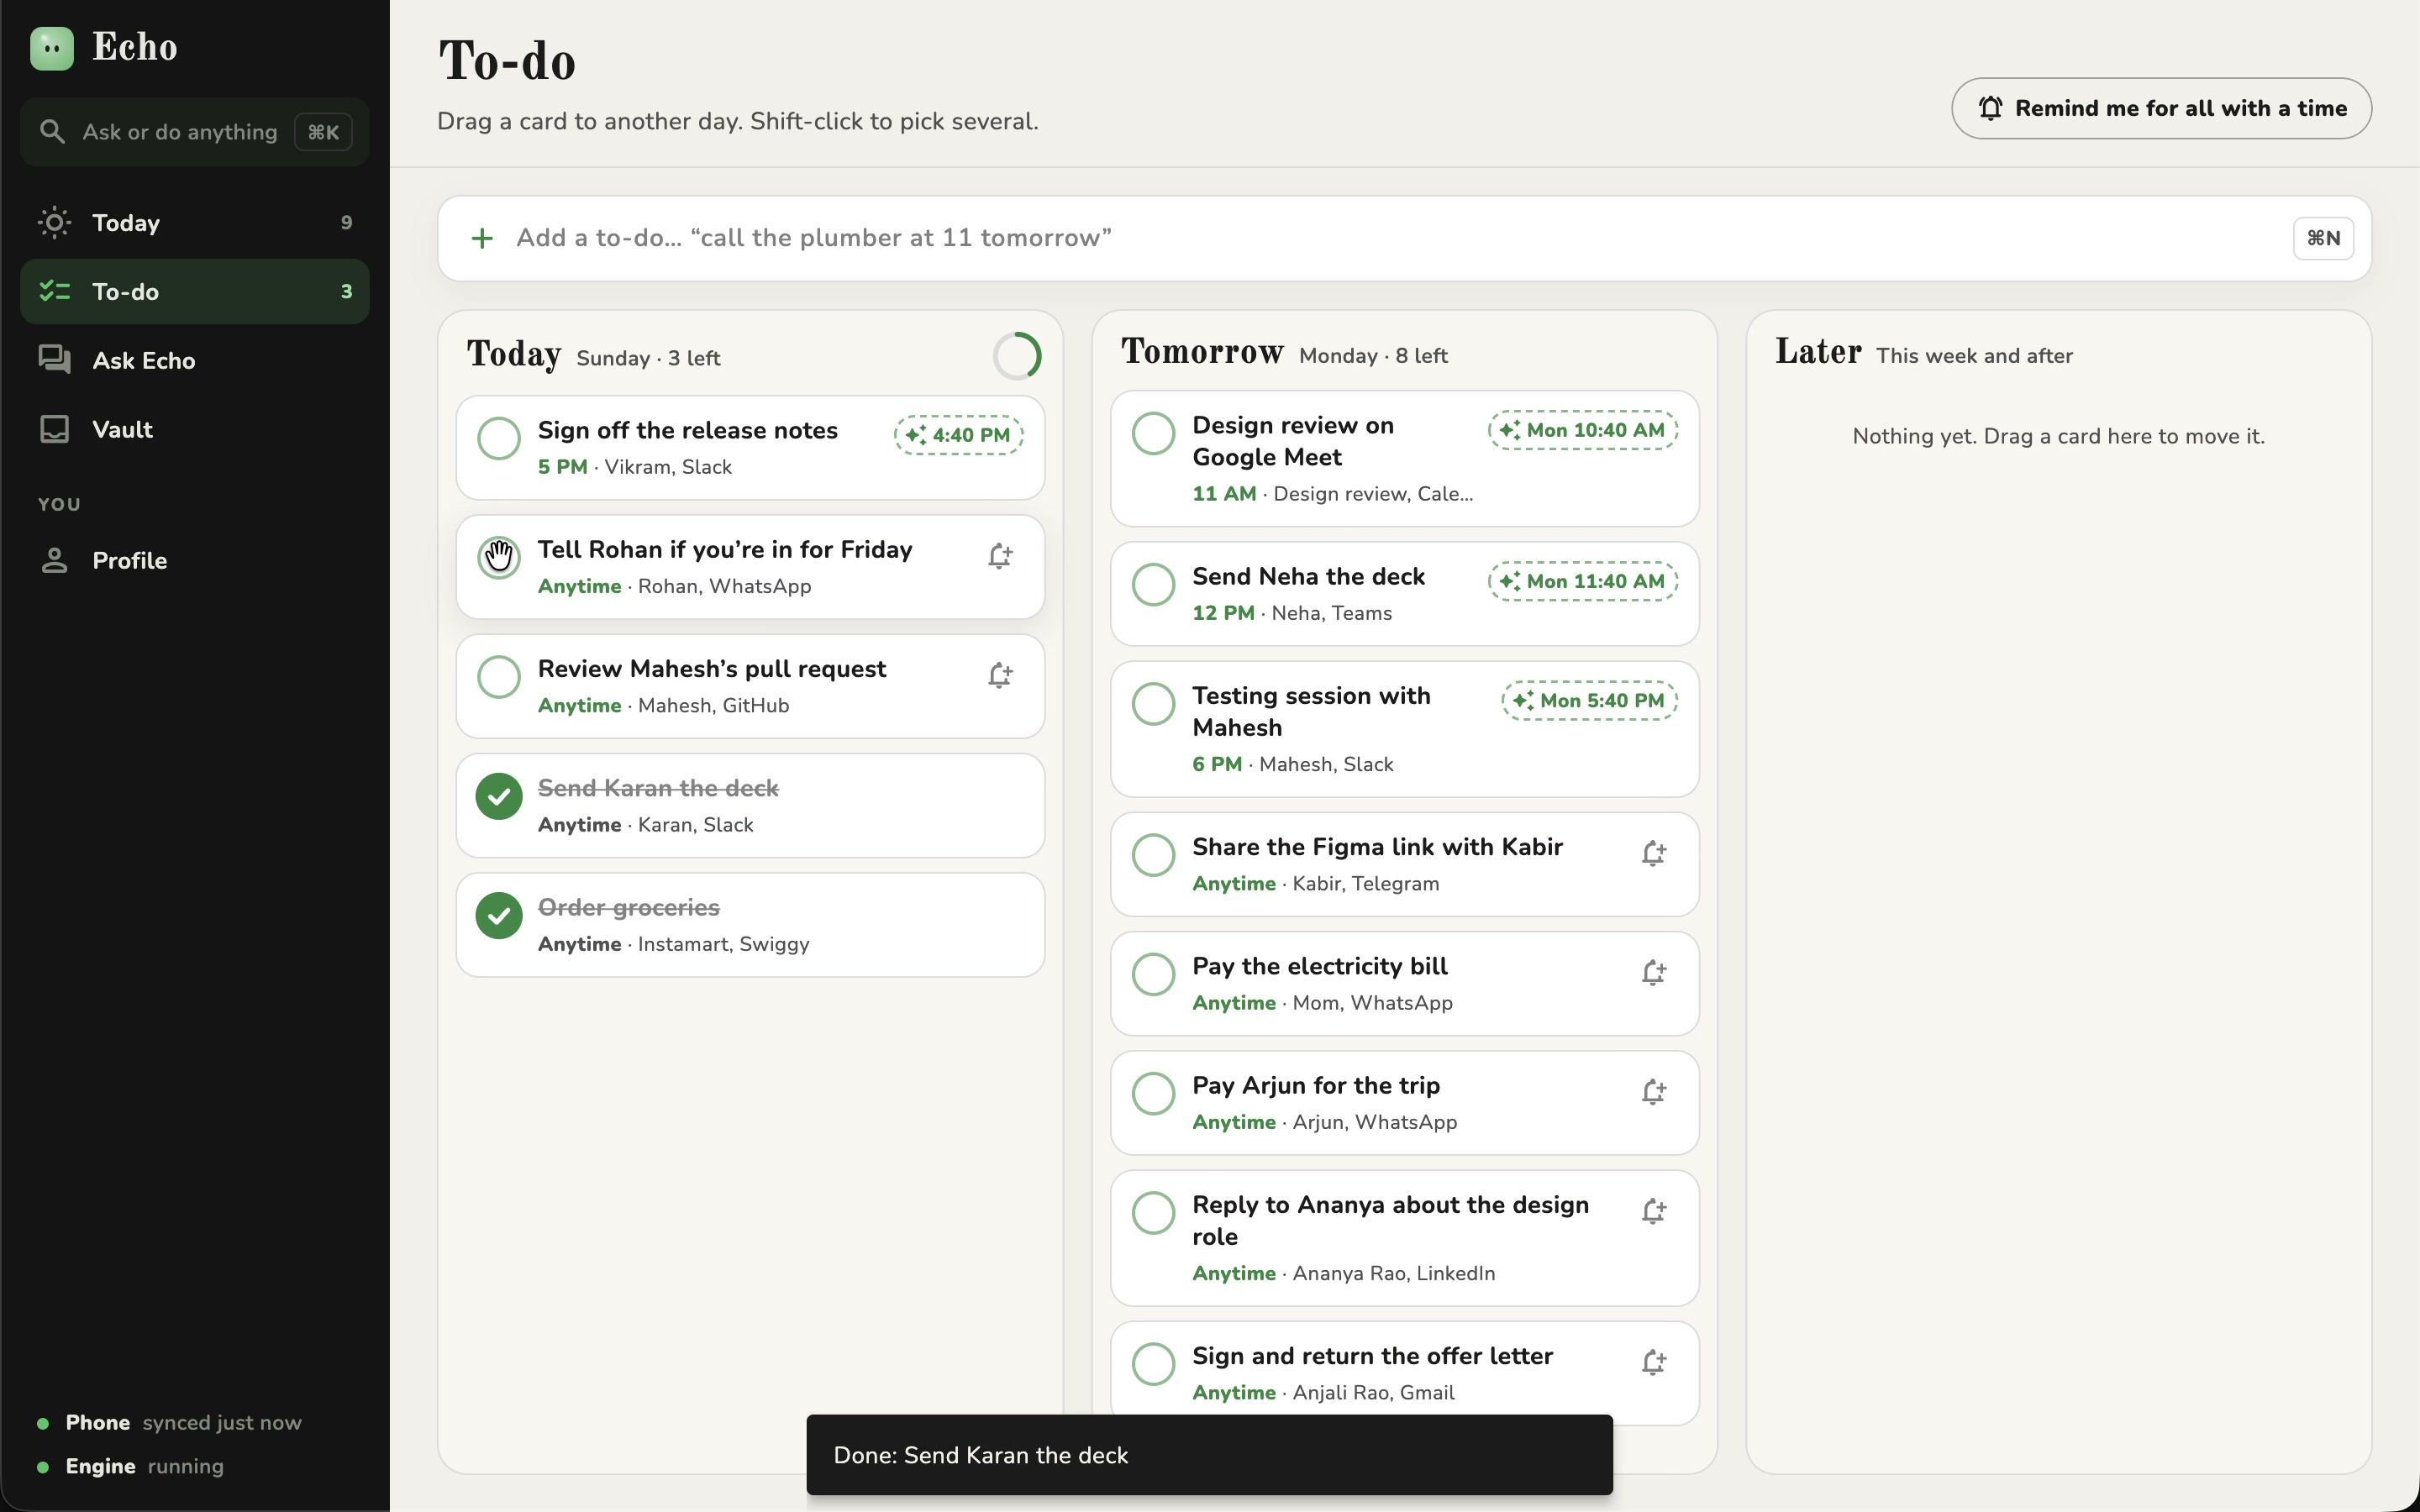
Task: Accept suggested Mon 11:40 AM reminder chip
Action: 1583,581
